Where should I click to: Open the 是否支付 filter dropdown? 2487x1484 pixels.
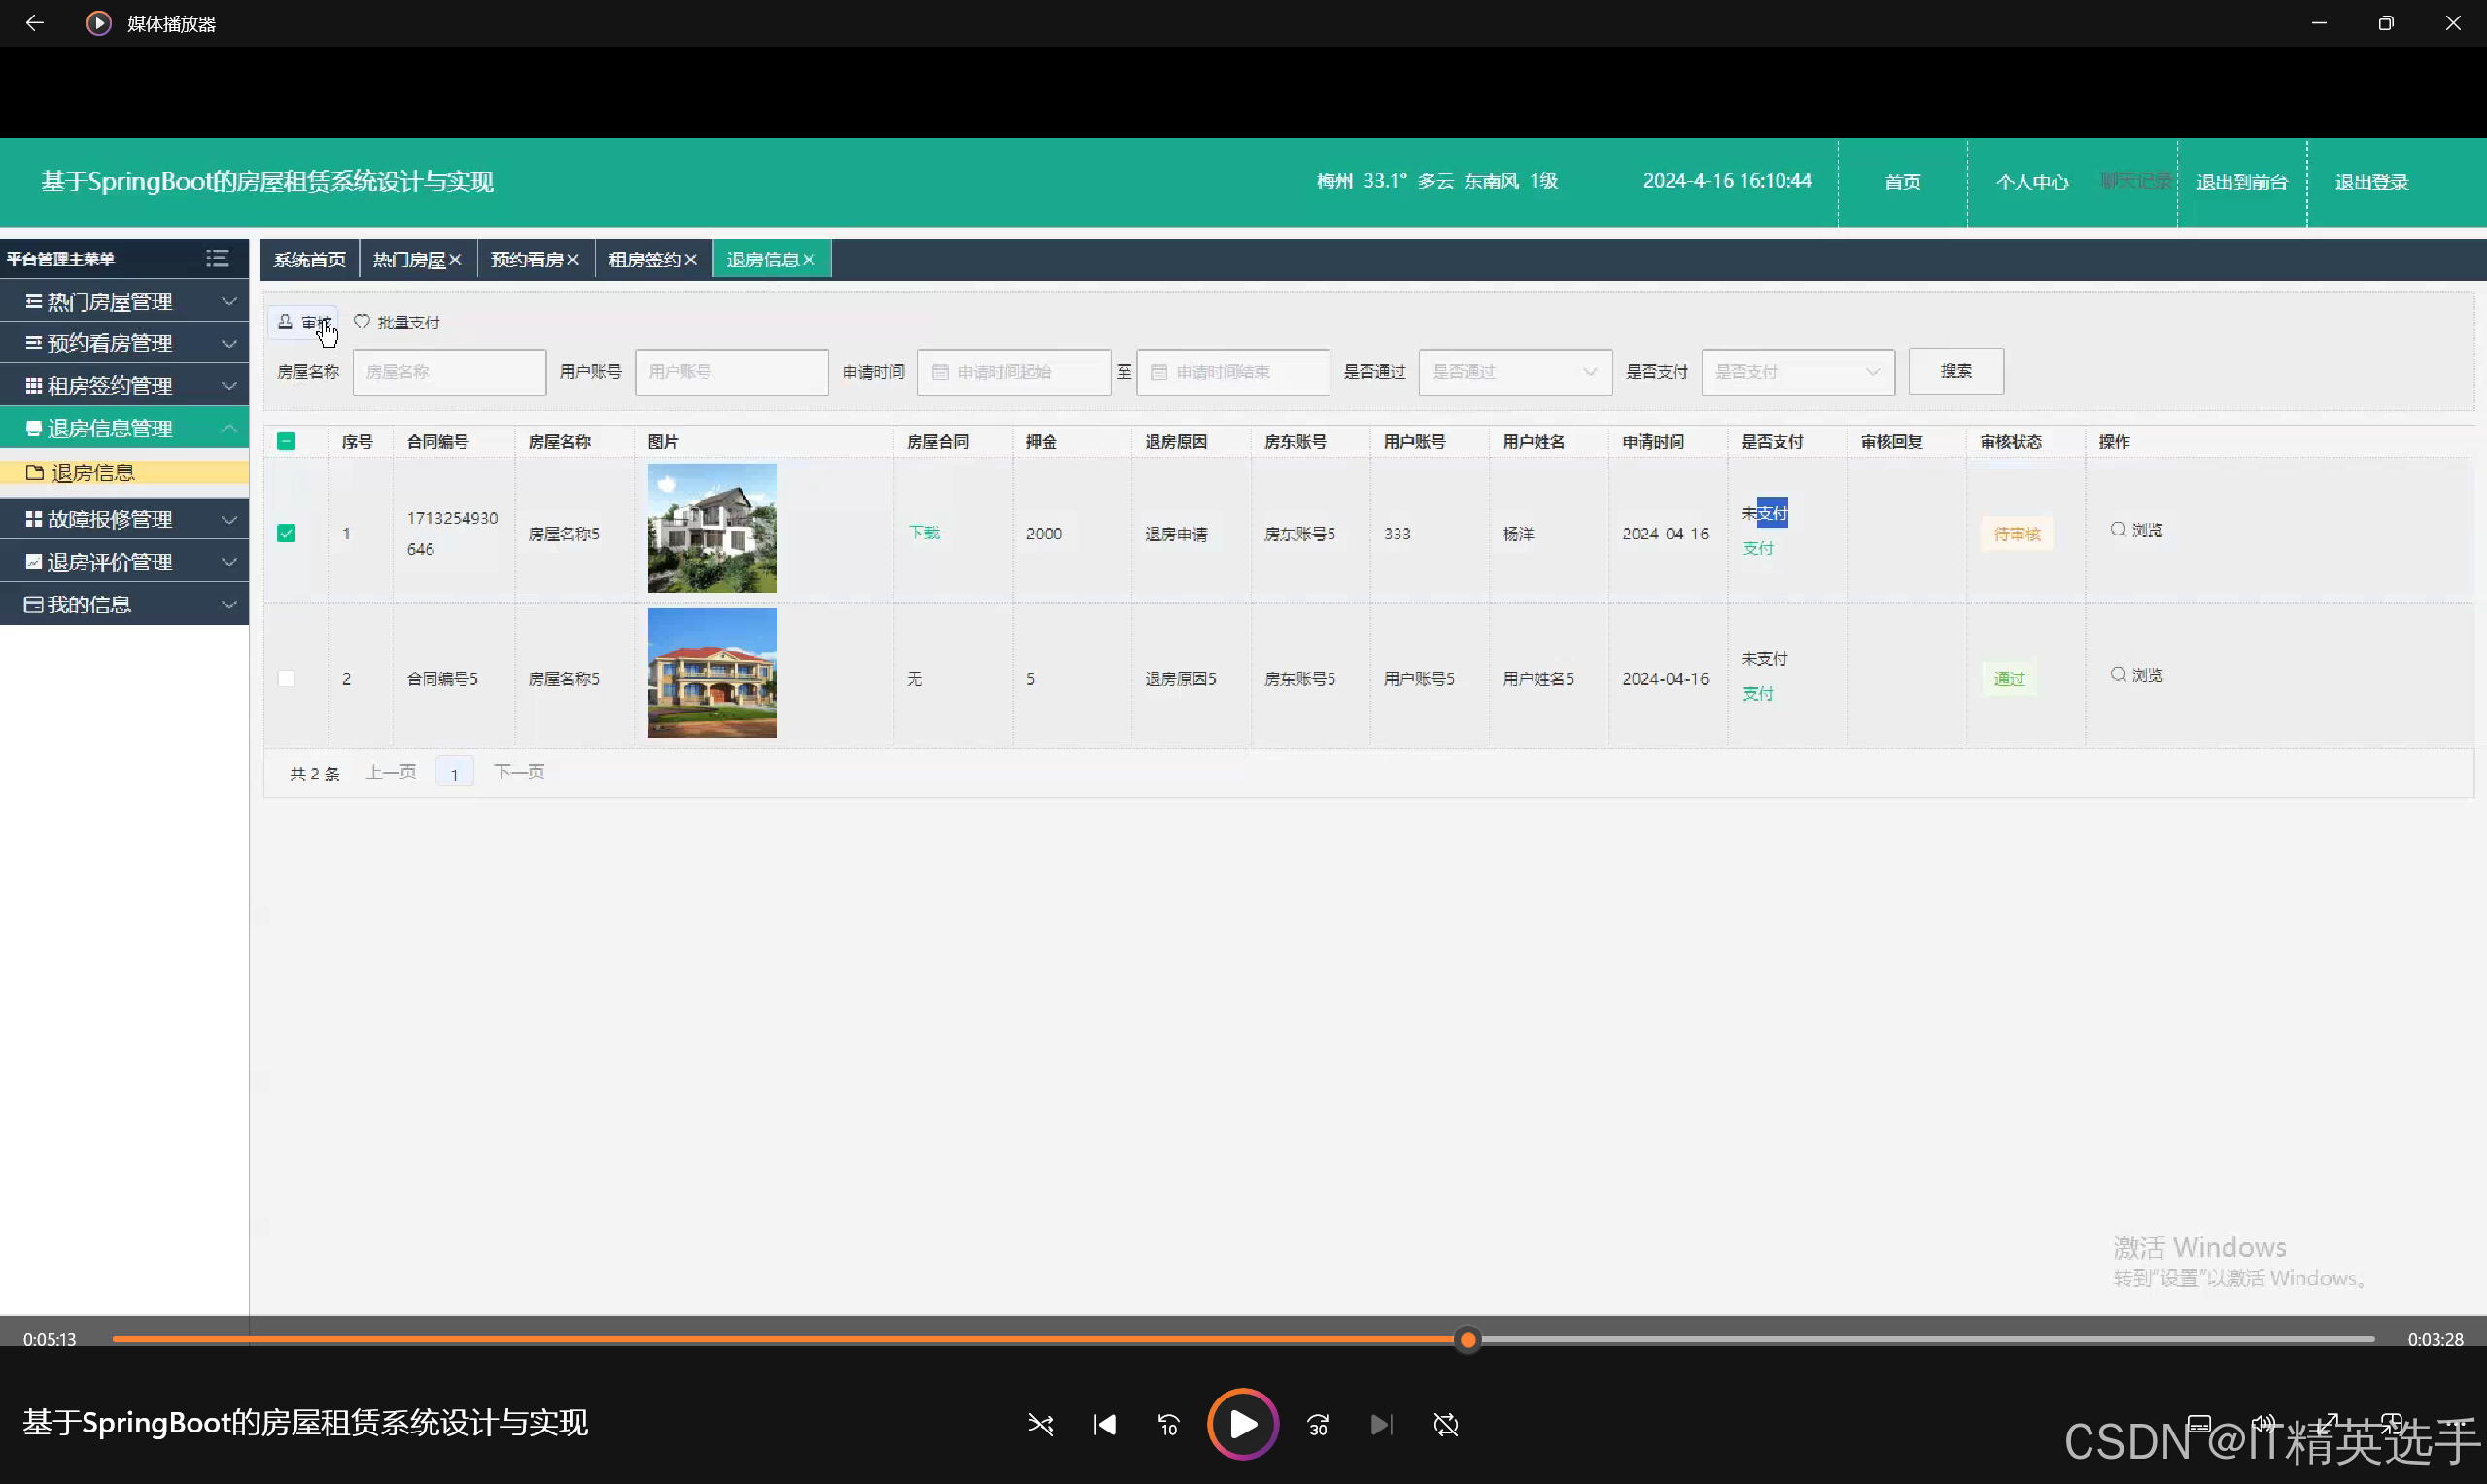[x=1797, y=372]
